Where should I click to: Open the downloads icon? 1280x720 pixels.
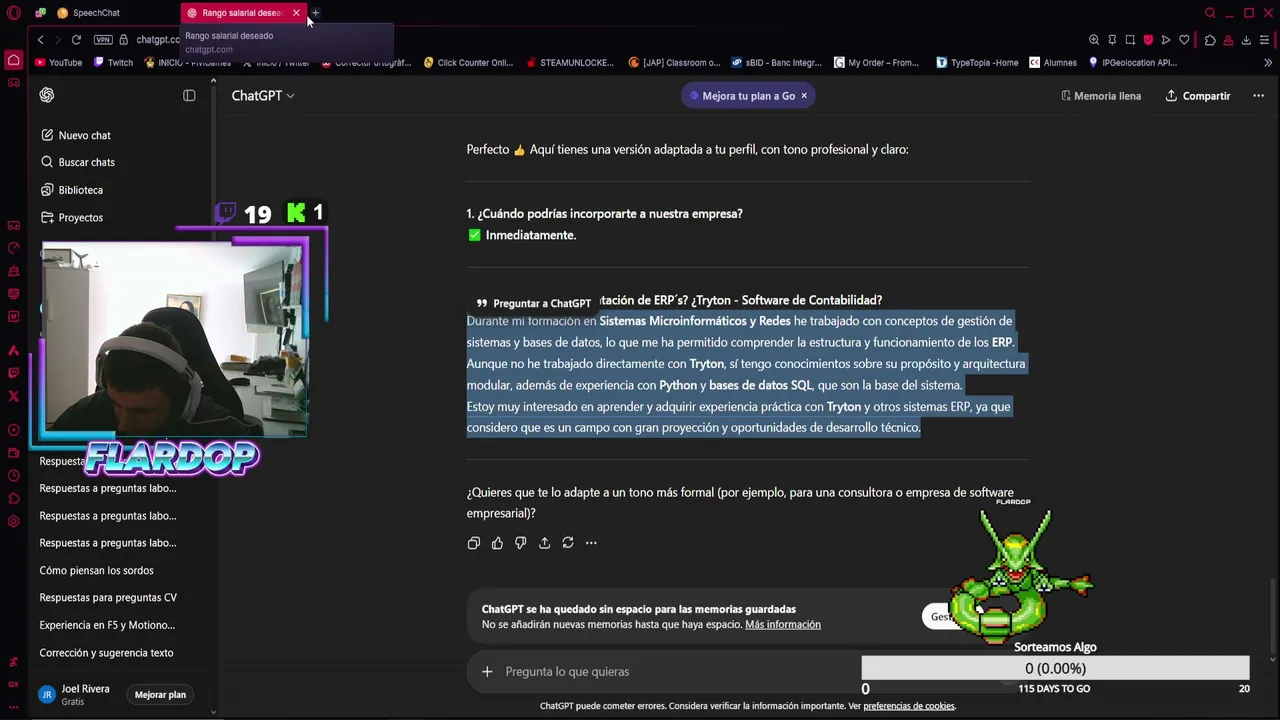[x=1246, y=40]
